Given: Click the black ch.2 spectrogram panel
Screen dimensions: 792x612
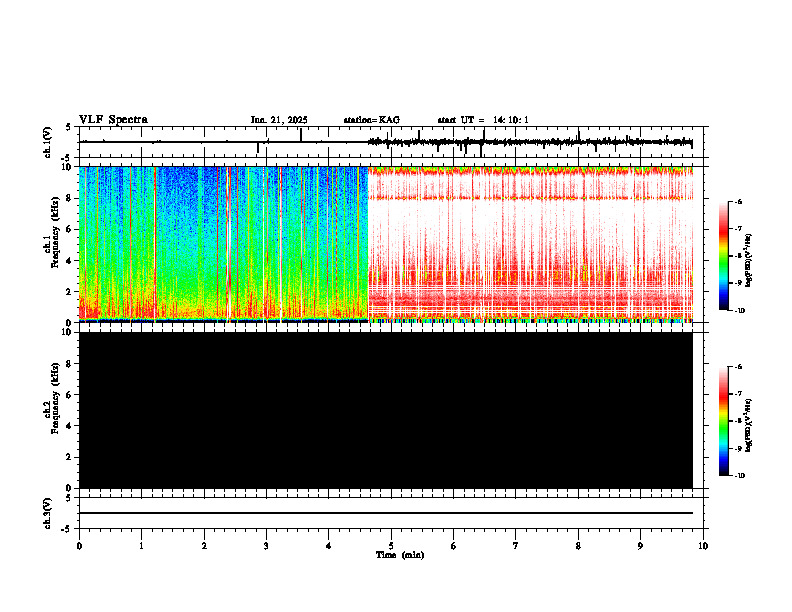Looking at the screenshot, I should pos(386,410).
